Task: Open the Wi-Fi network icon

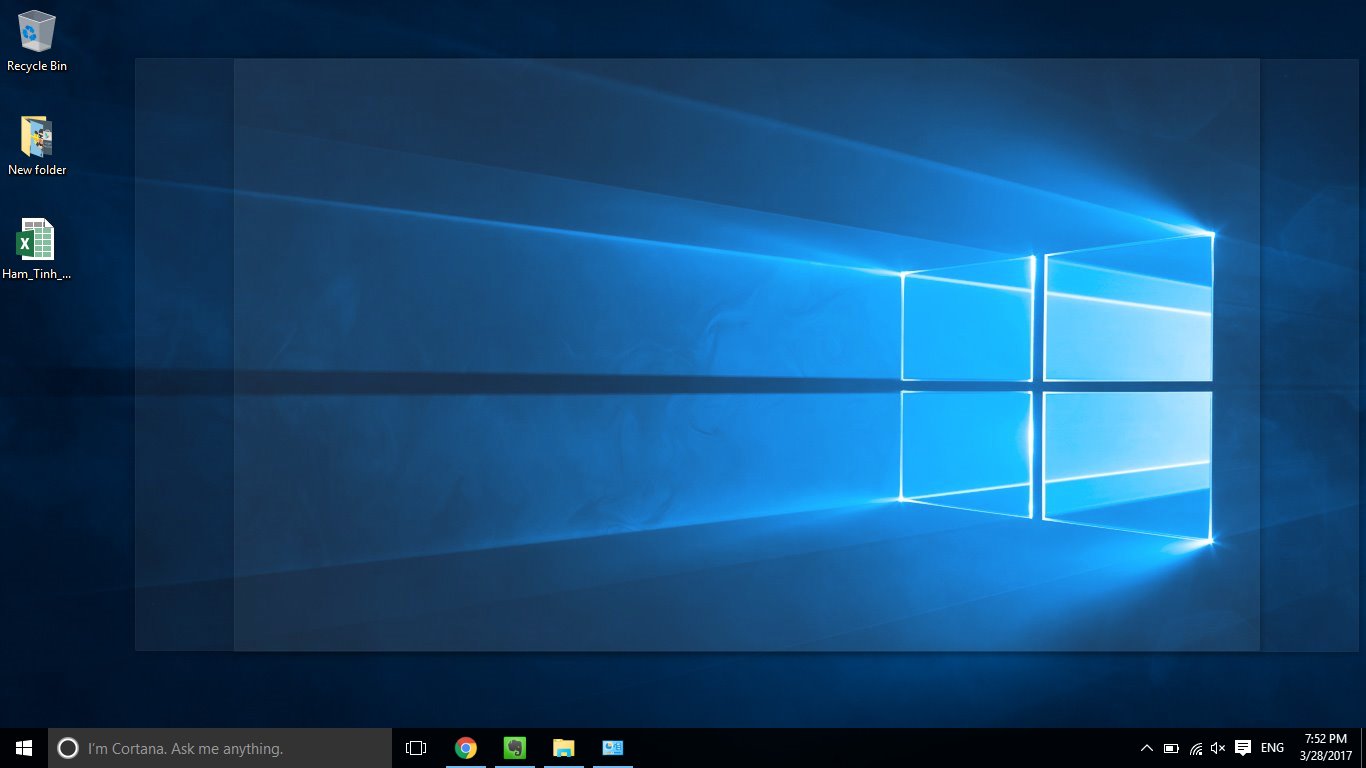Action: 1194,747
